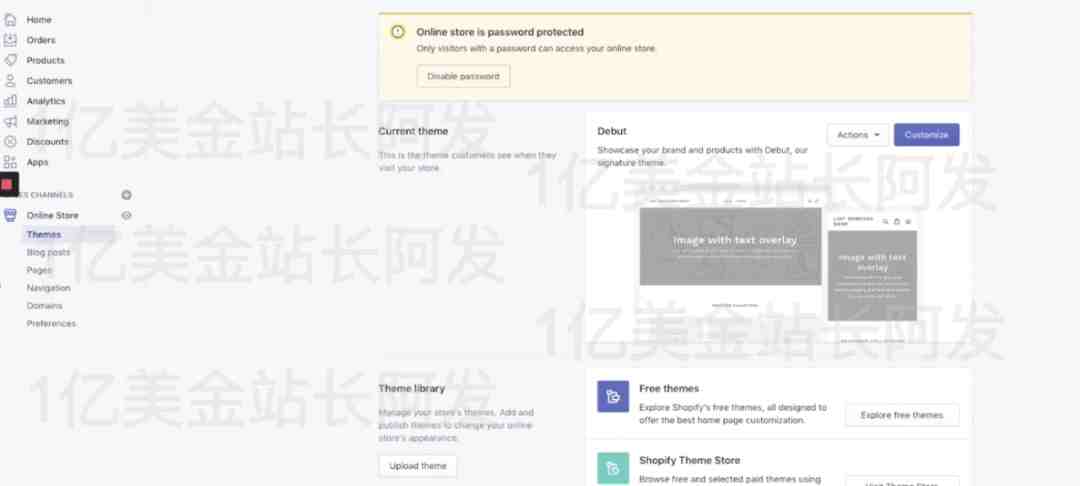Screen dimensions: 1080x486
Task: Click Explore free themes button
Action: pyautogui.click(x=902, y=415)
